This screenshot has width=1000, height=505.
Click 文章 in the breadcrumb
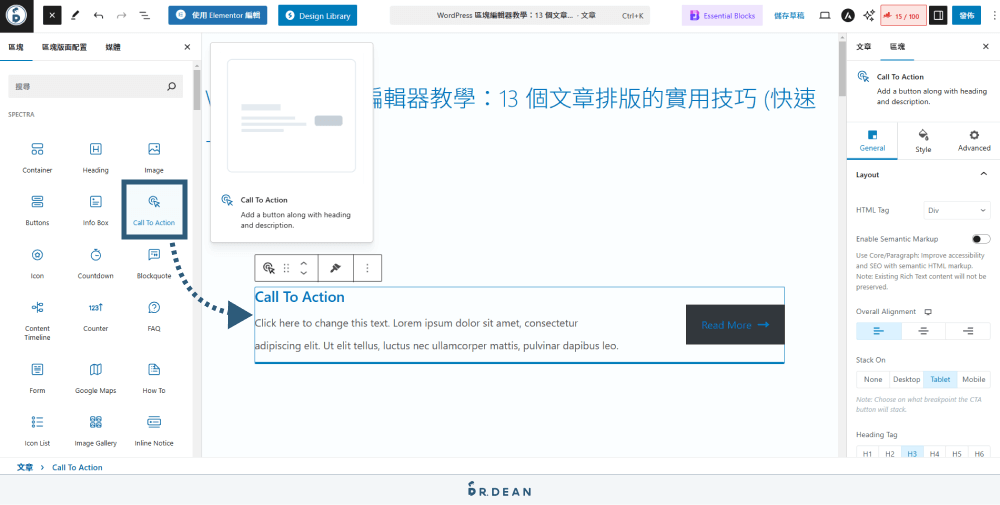(x=25, y=467)
